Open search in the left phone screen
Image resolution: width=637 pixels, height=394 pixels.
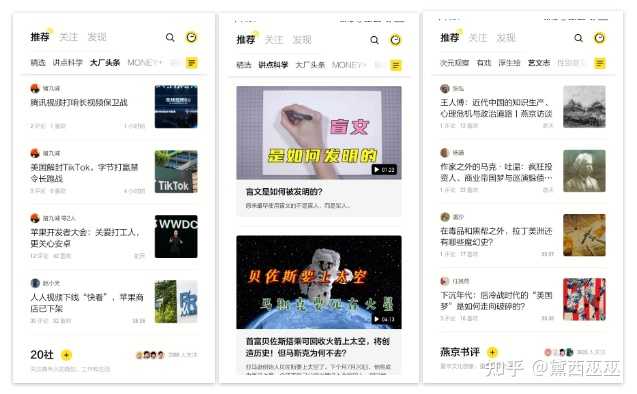point(170,38)
